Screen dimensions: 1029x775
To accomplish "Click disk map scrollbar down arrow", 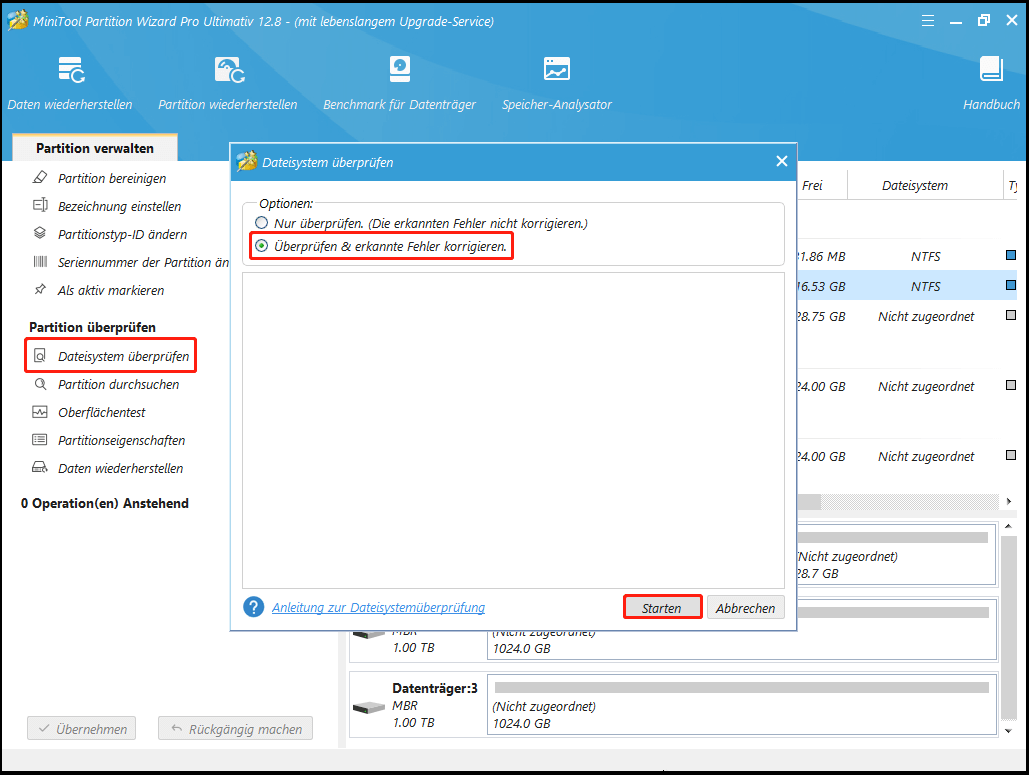I will pos(1009,730).
